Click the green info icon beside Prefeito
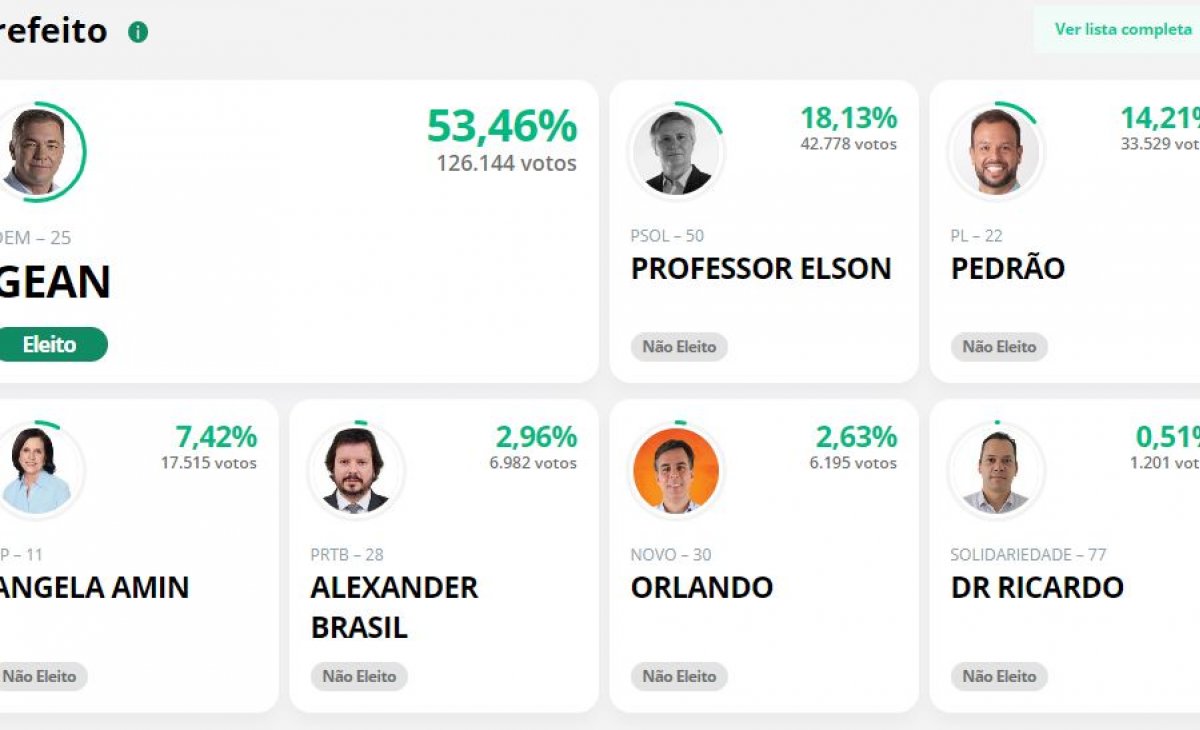This screenshot has width=1200, height=730. pyautogui.click(x=138, y=32)
